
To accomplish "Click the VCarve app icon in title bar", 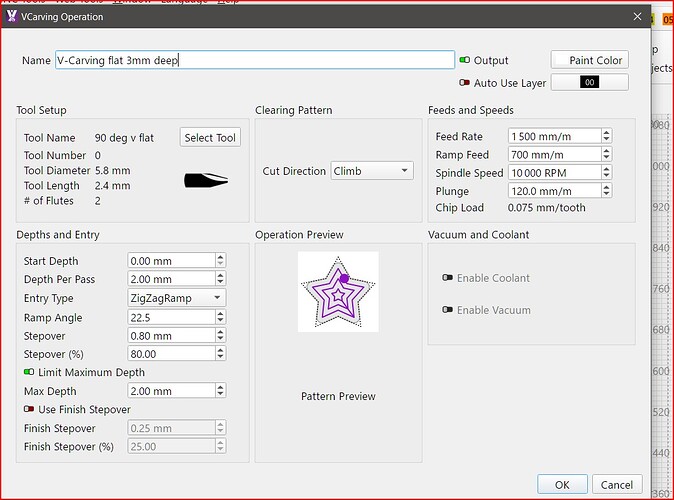I will click(x=12, y=16).
